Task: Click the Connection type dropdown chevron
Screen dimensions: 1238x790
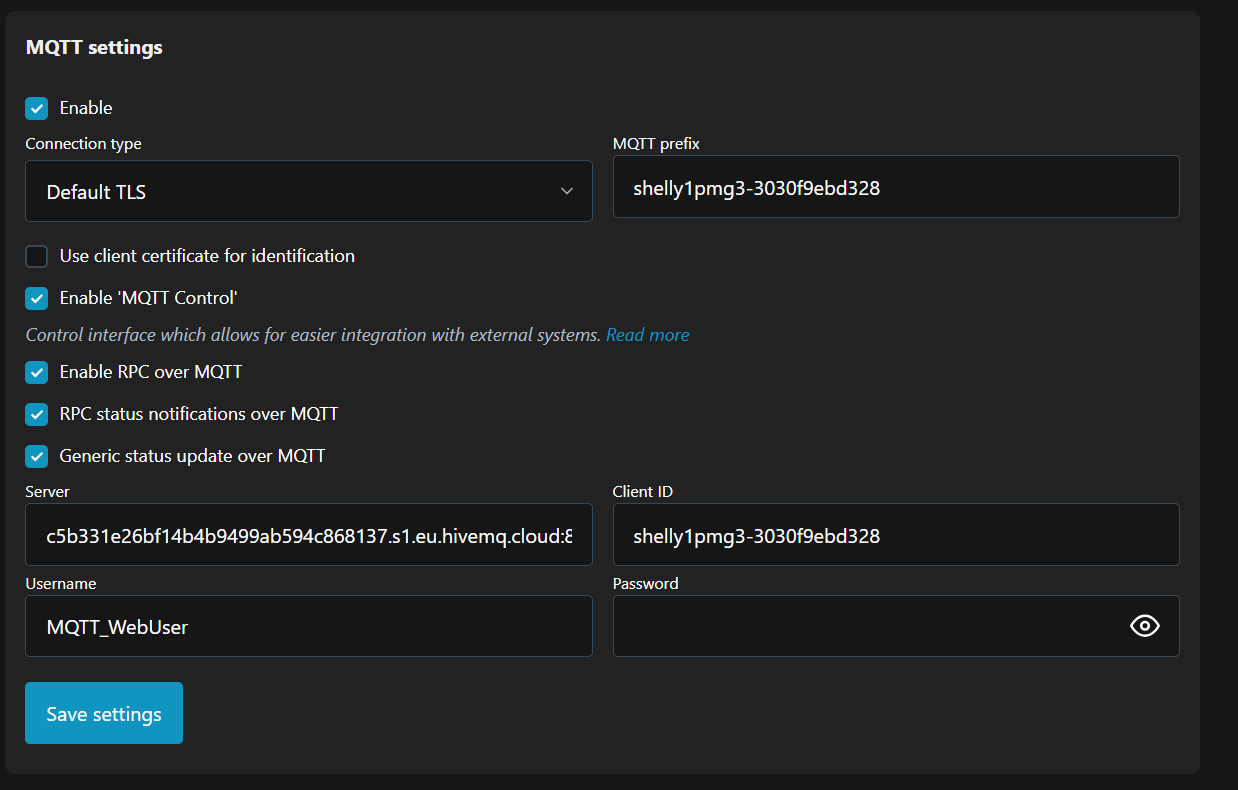Action: [x=567, y=191]
